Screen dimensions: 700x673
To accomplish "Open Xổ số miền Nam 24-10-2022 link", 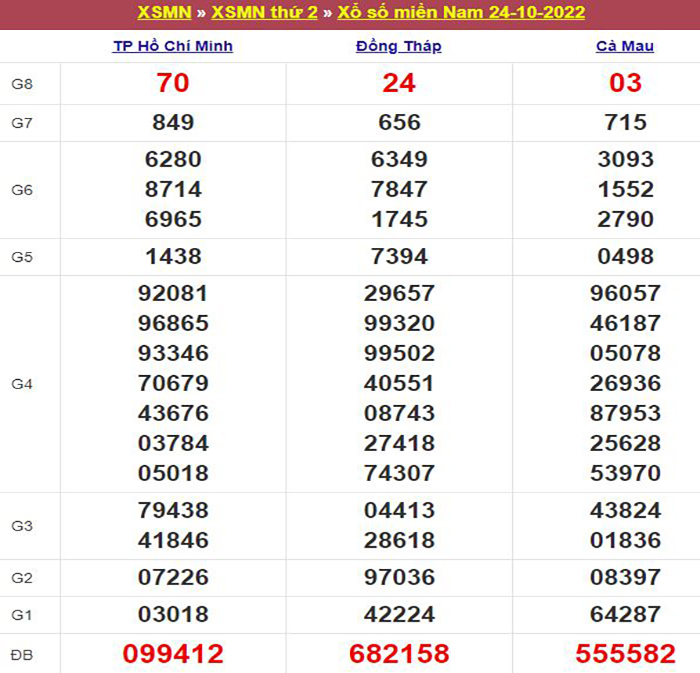I will click(461, 12).
